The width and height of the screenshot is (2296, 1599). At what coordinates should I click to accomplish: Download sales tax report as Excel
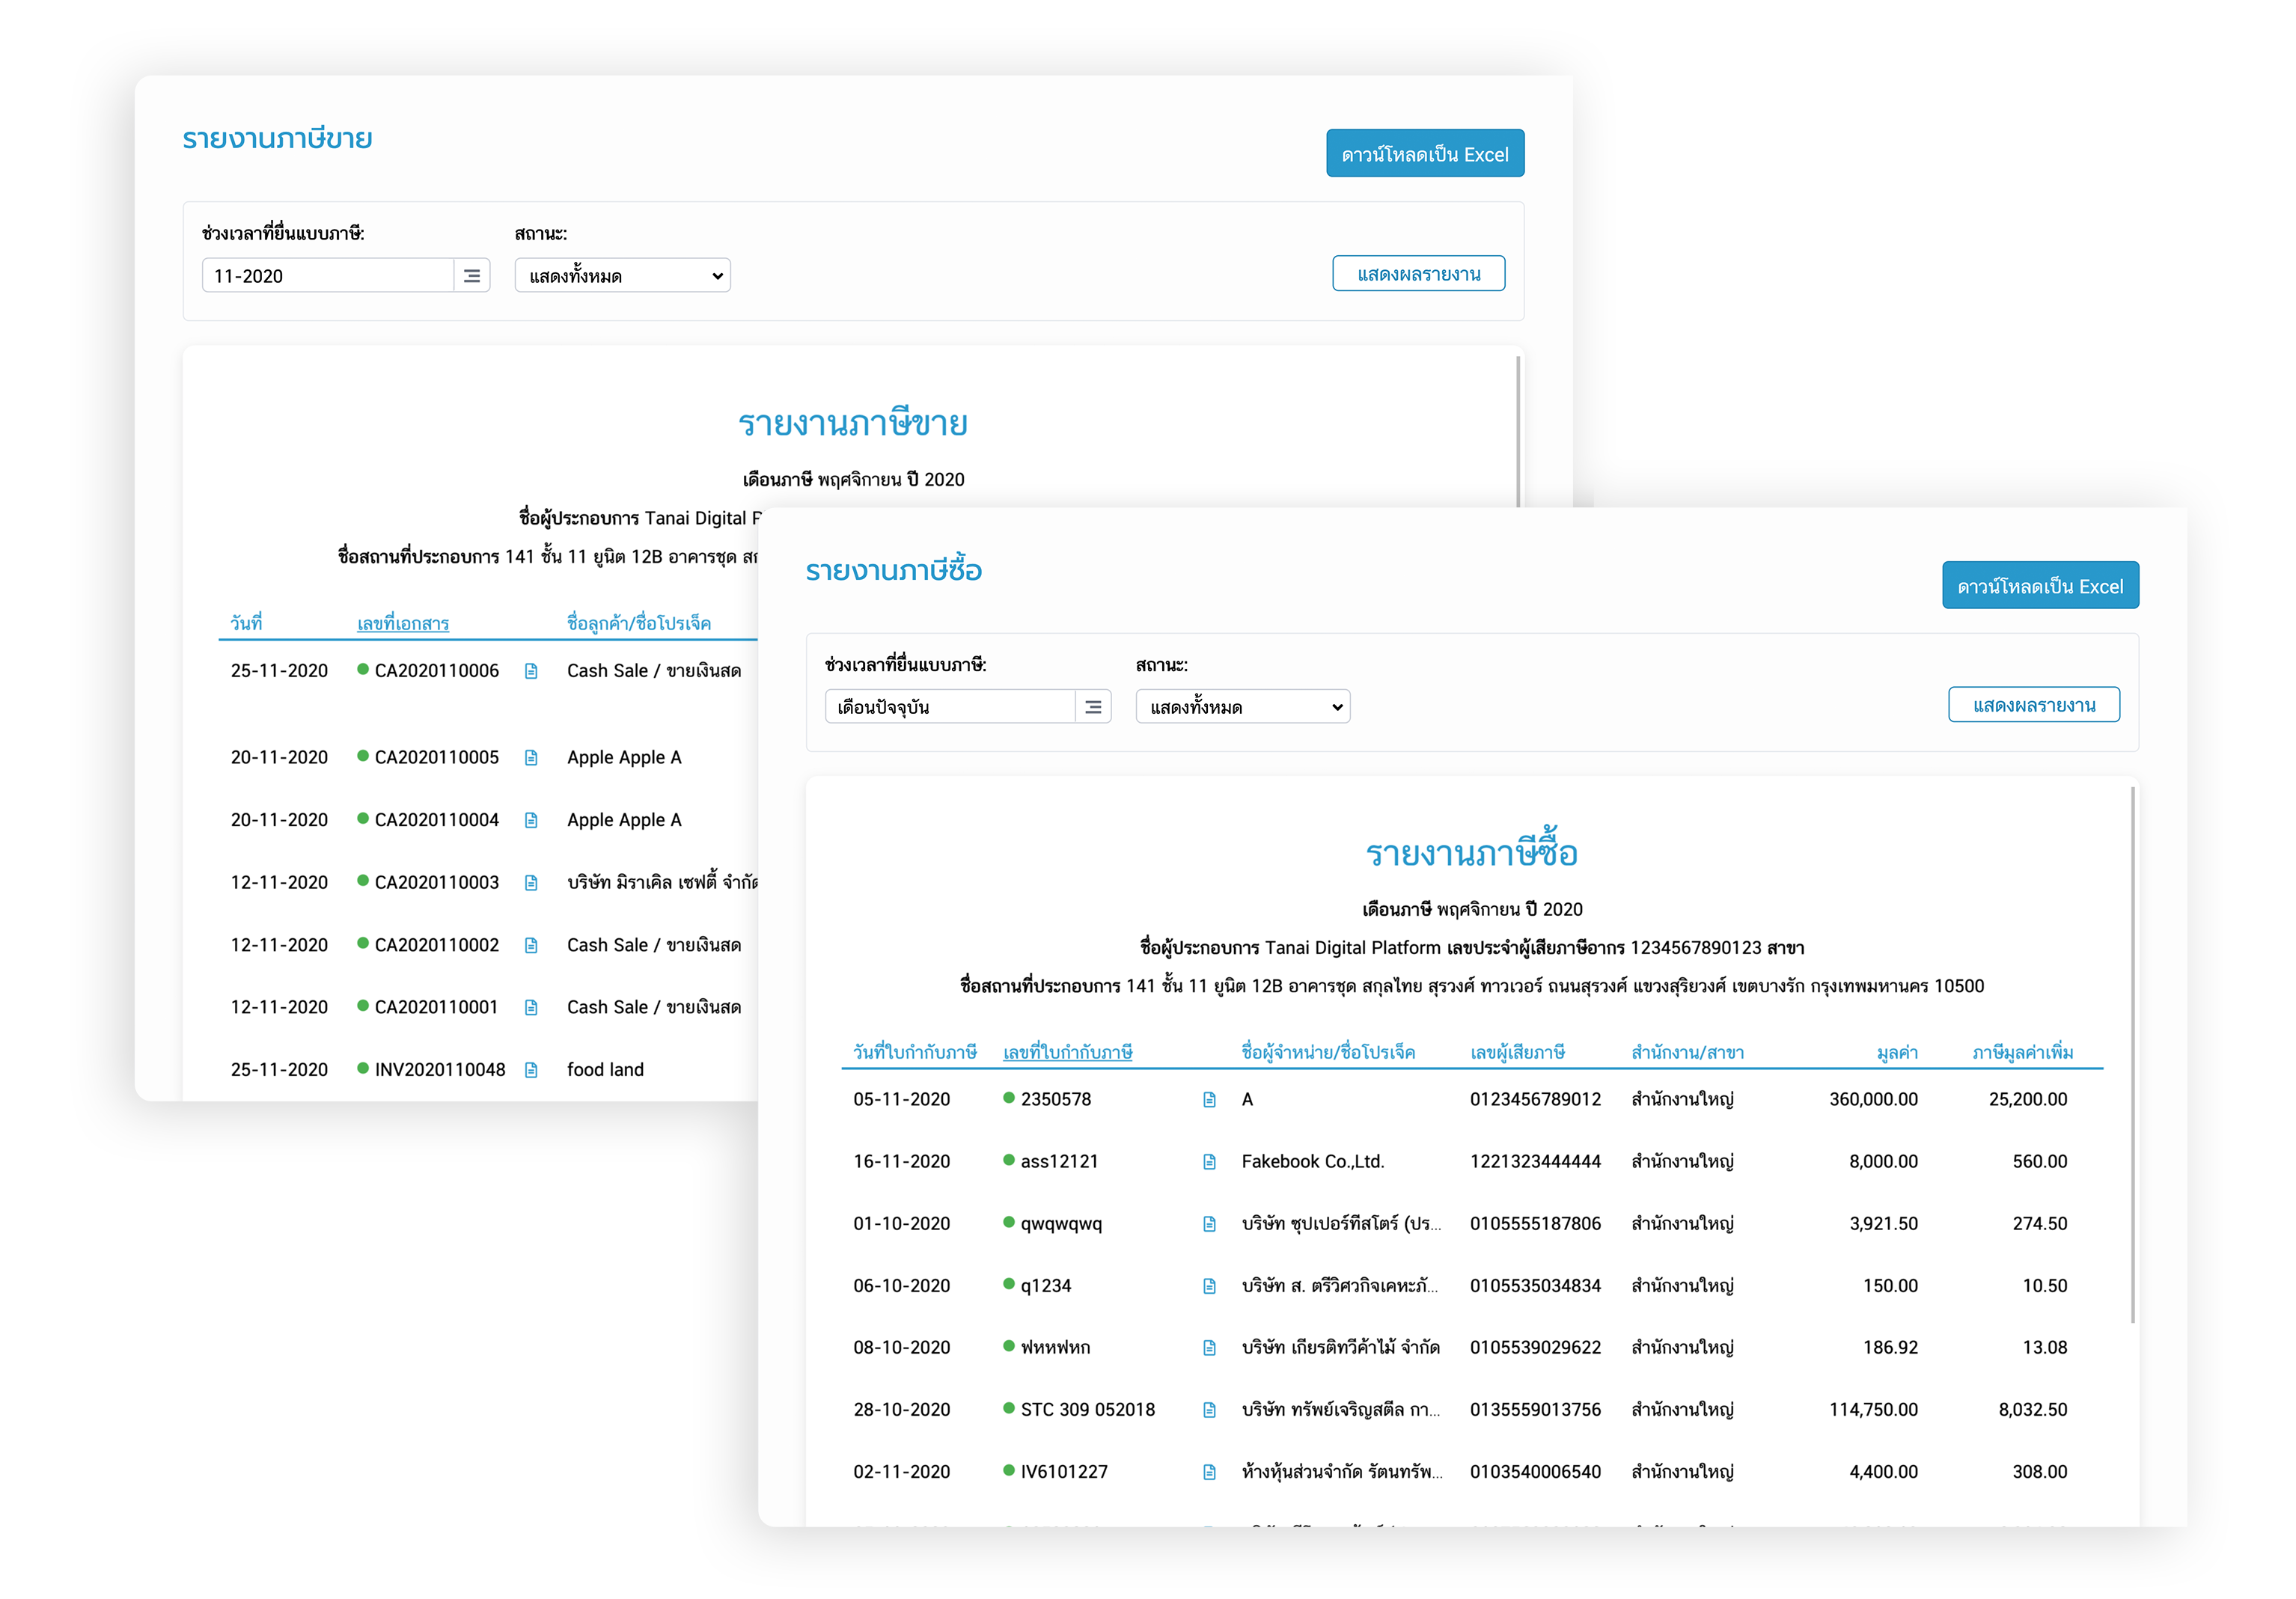[x=1425, y=154]
